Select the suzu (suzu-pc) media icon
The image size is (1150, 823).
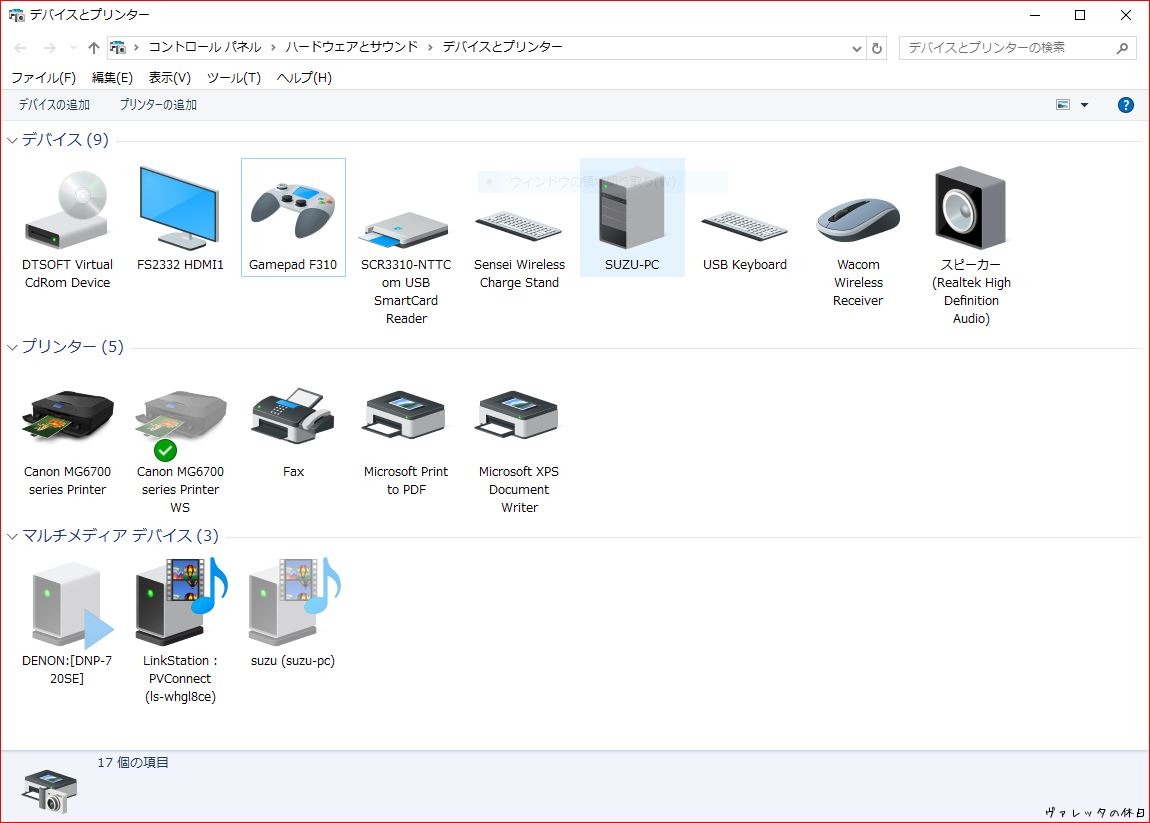(294, 601)
